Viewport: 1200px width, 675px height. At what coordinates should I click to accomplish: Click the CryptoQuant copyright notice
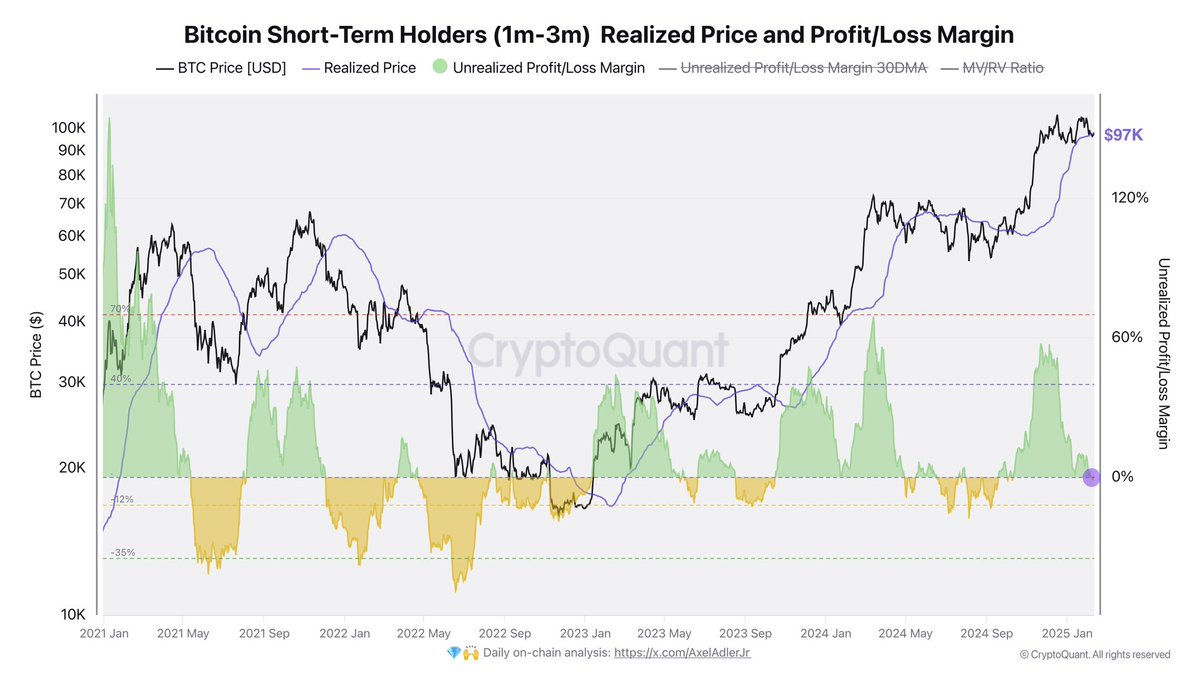[x=1095, y=654]
